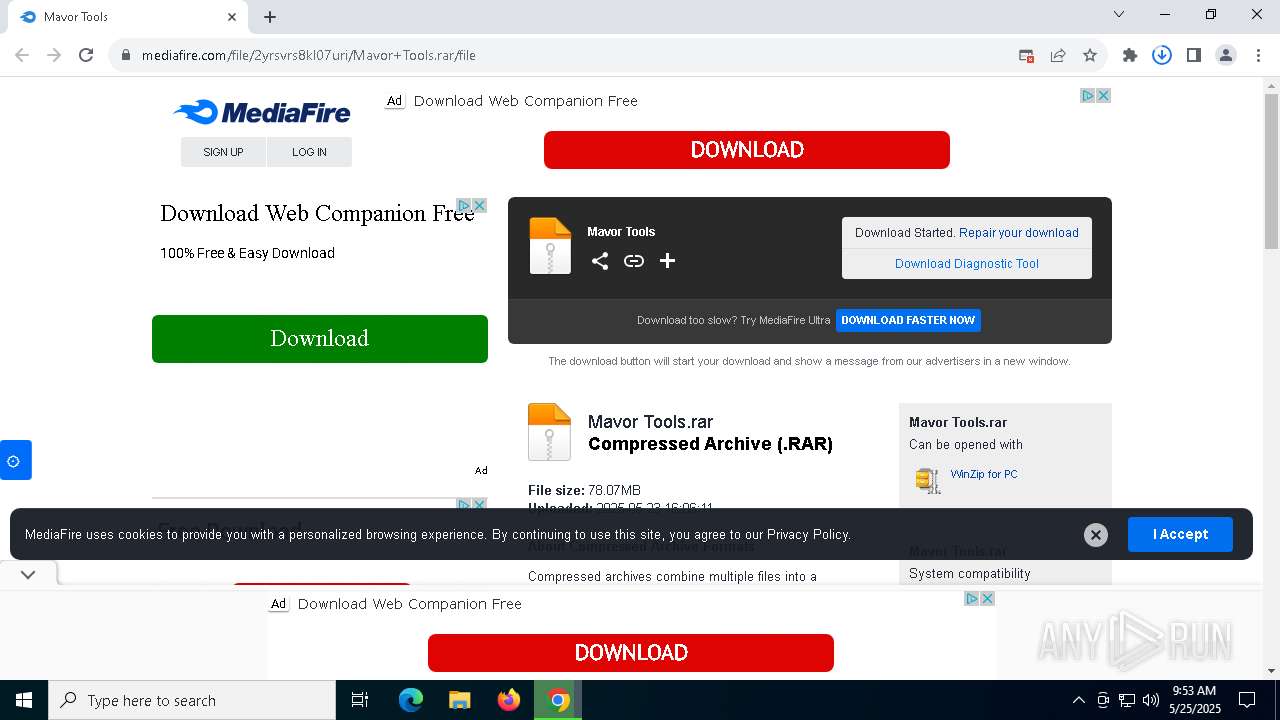The width and height of the screenshot is (1280, 720).
Task: Click the pop-up blocked icon in address bar
Action: [x=1026, y=55]
